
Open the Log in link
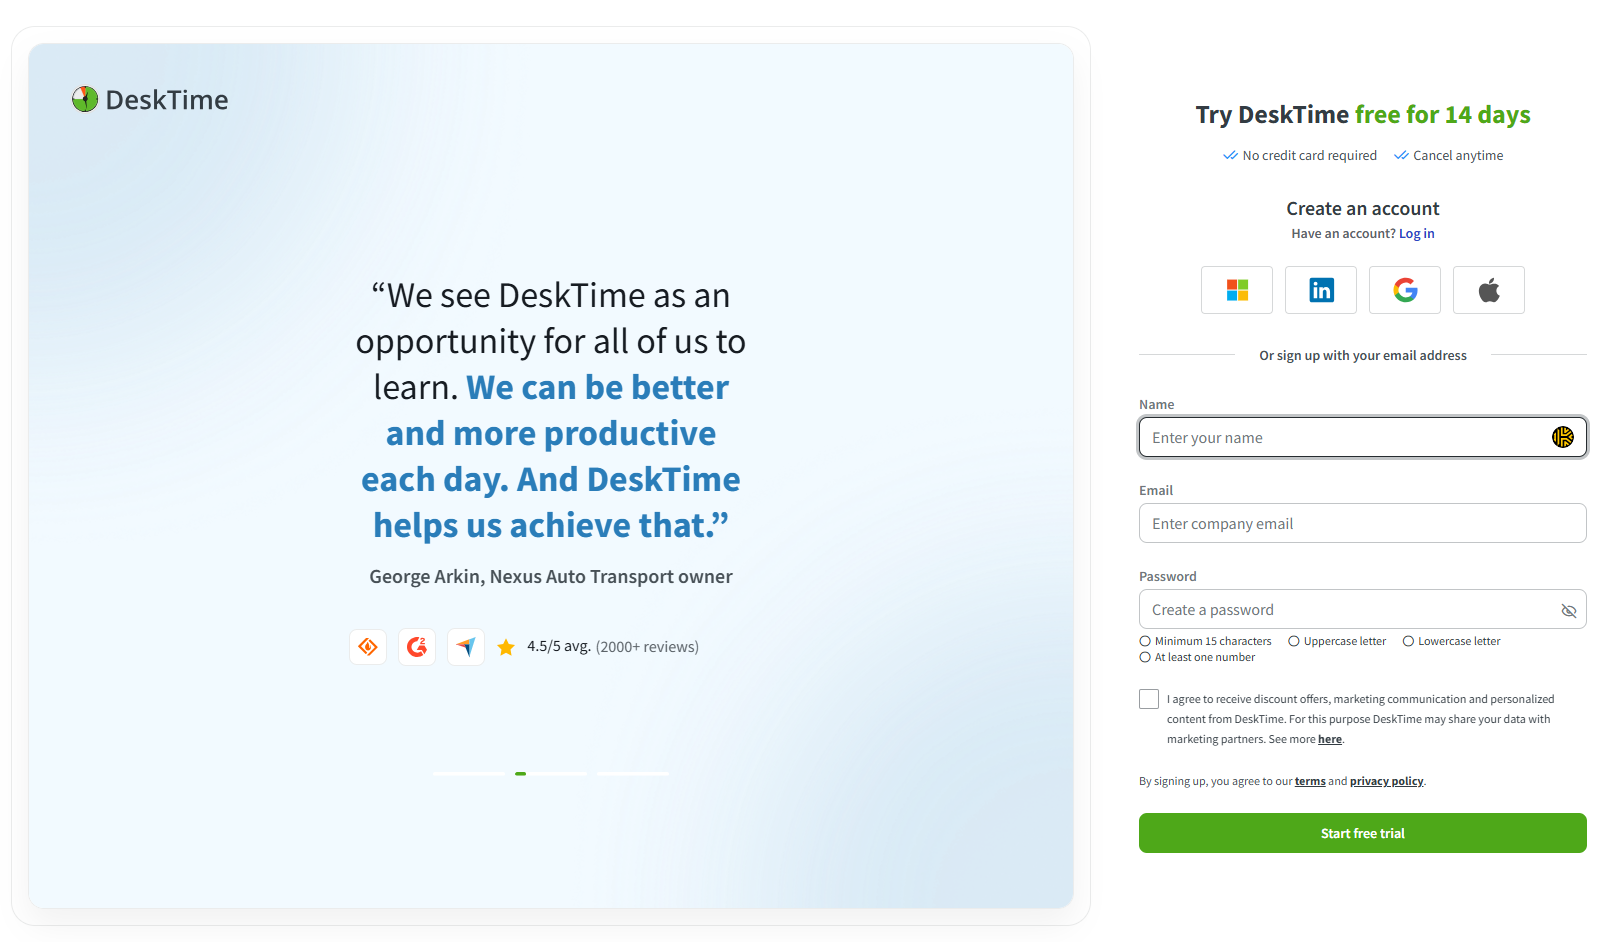[x=1416, y=234]
